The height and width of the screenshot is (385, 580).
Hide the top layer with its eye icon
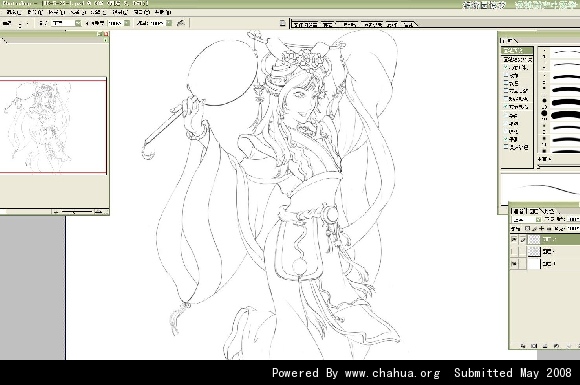514,240
